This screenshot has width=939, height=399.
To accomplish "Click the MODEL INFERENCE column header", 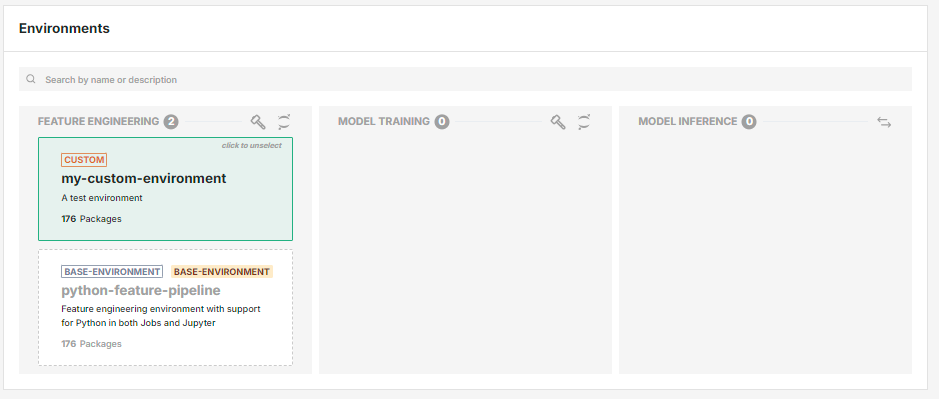I will pyautogui.click(x=687, y=122).
